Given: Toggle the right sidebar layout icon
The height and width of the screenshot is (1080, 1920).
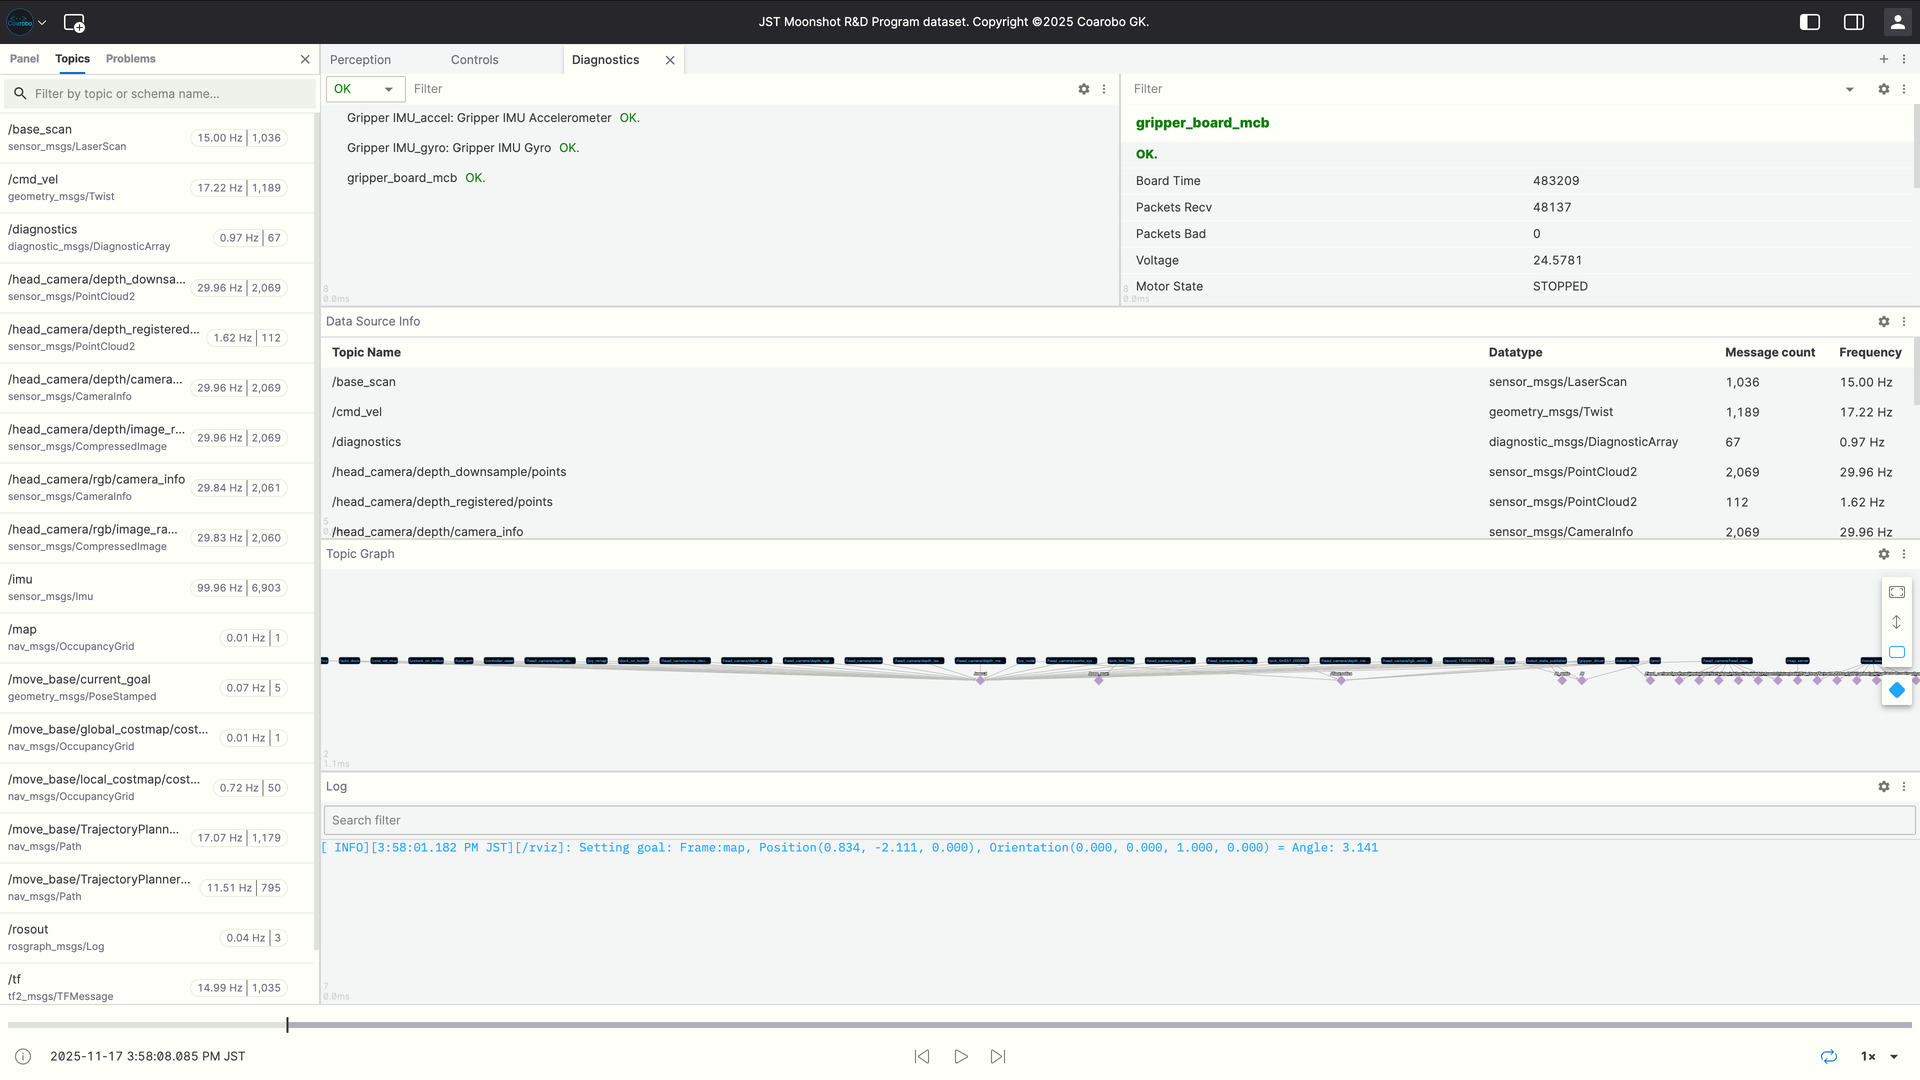Looking at the screenshot, I should point(1853,21).
